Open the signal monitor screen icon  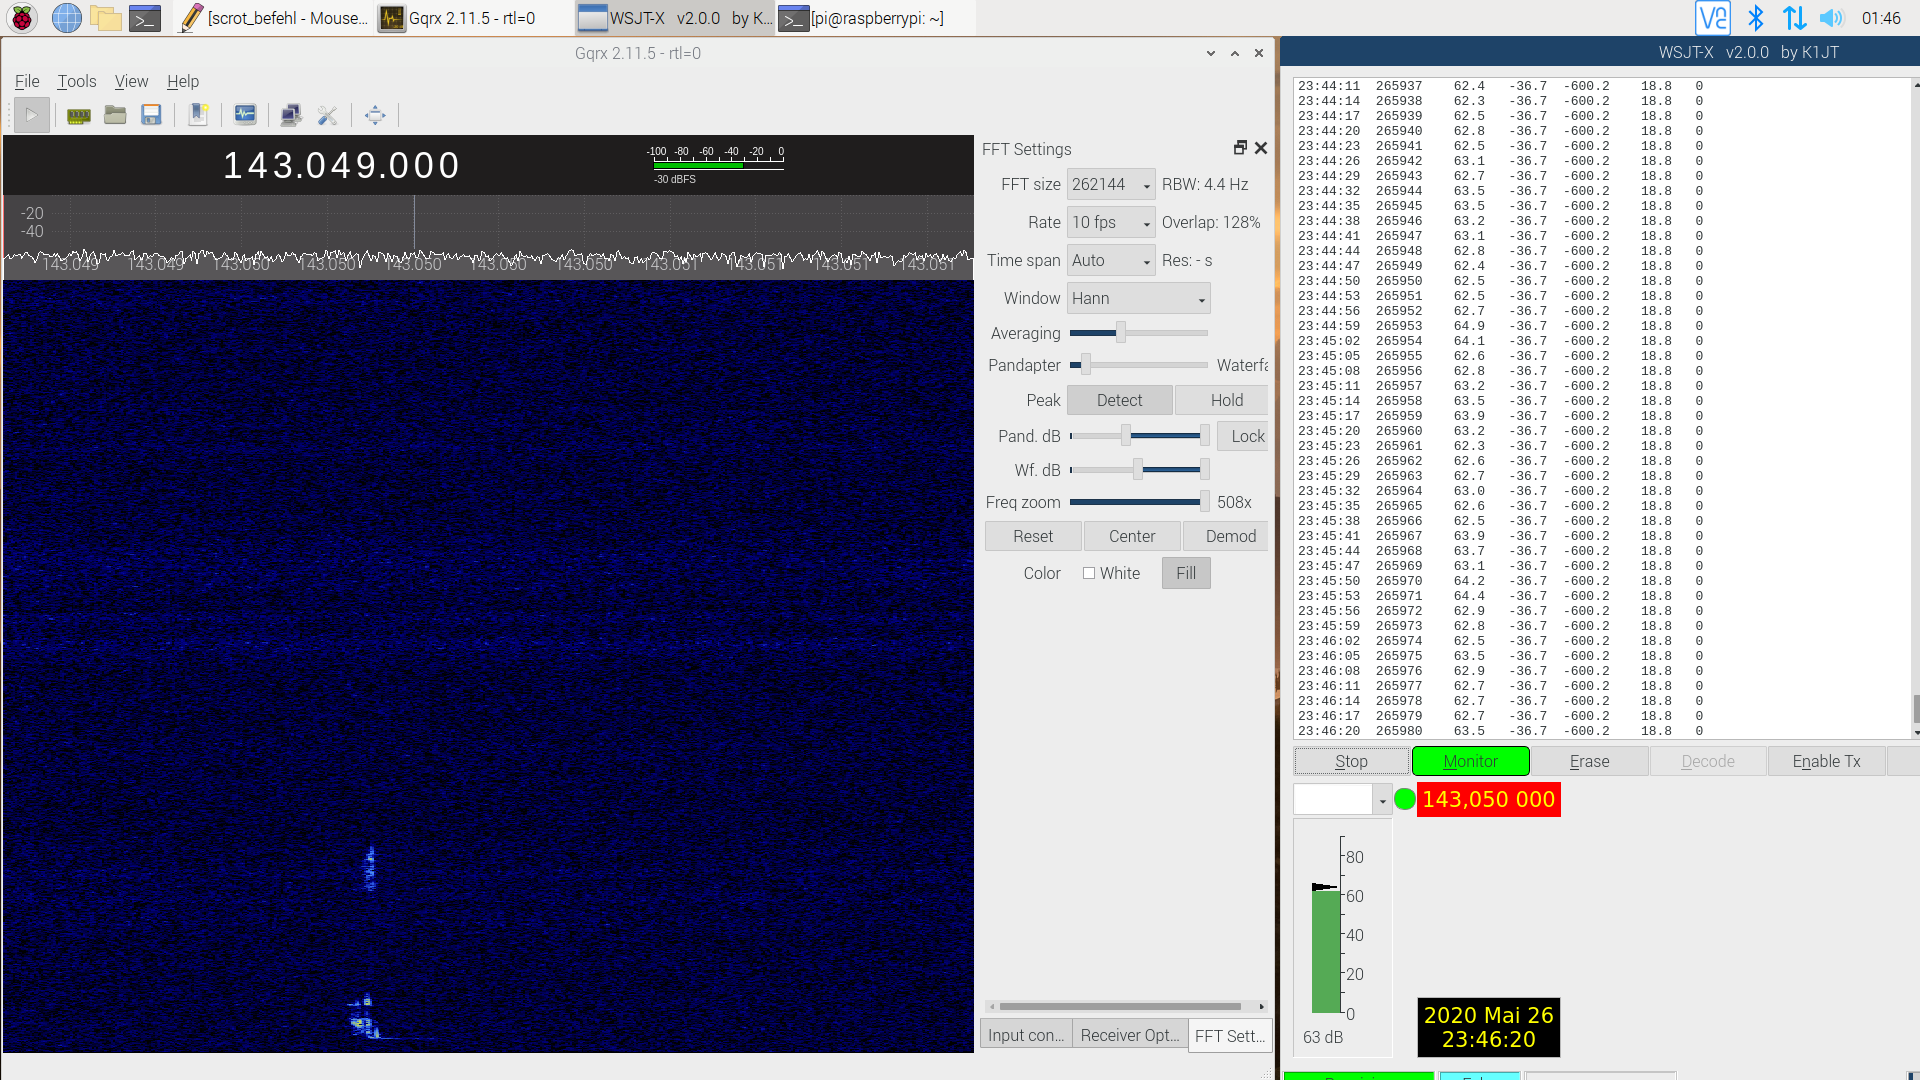click(x=245, y=115)
